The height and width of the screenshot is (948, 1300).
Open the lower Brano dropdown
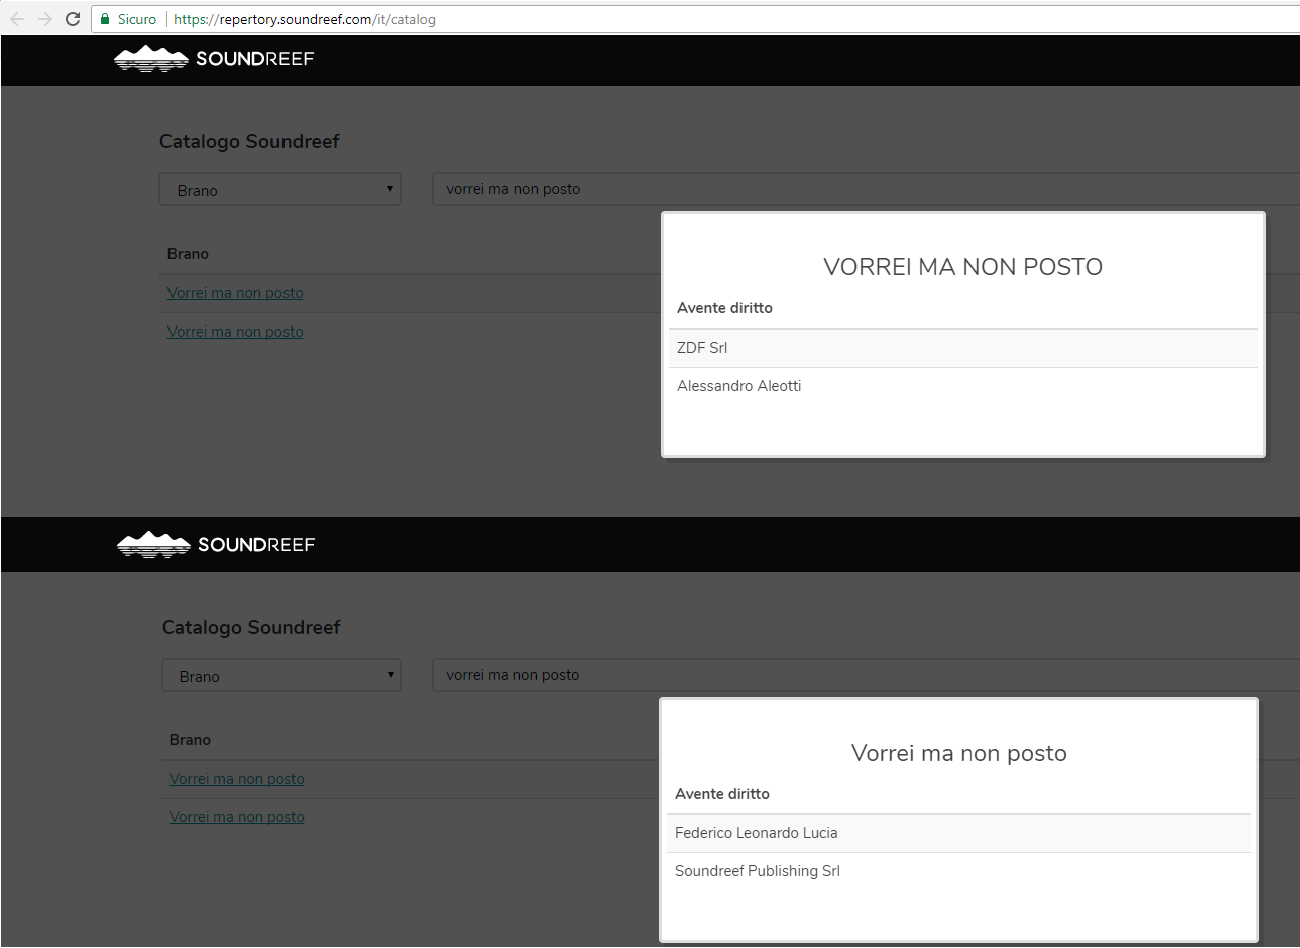tap(281, 676)
